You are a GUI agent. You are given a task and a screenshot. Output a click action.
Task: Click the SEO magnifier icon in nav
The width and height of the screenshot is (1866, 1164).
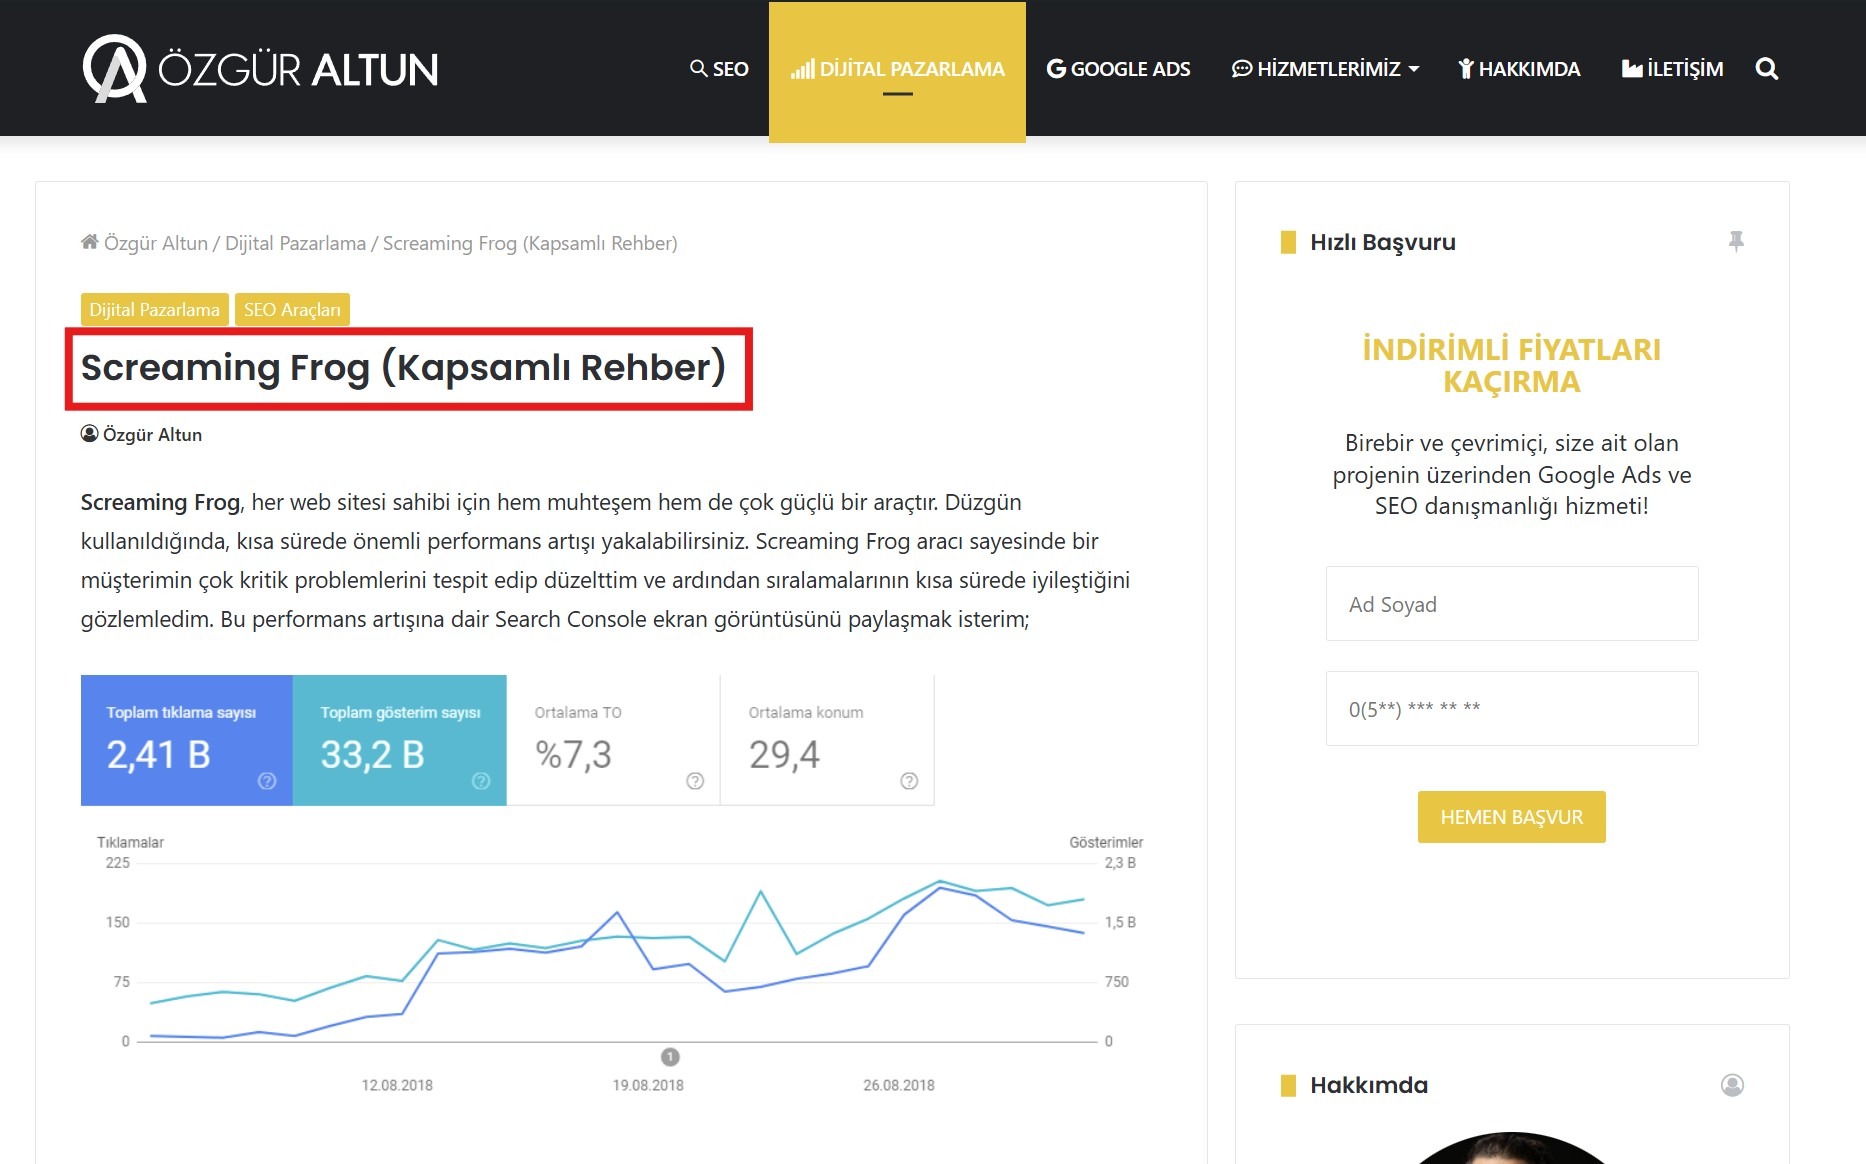click(698, 69)
